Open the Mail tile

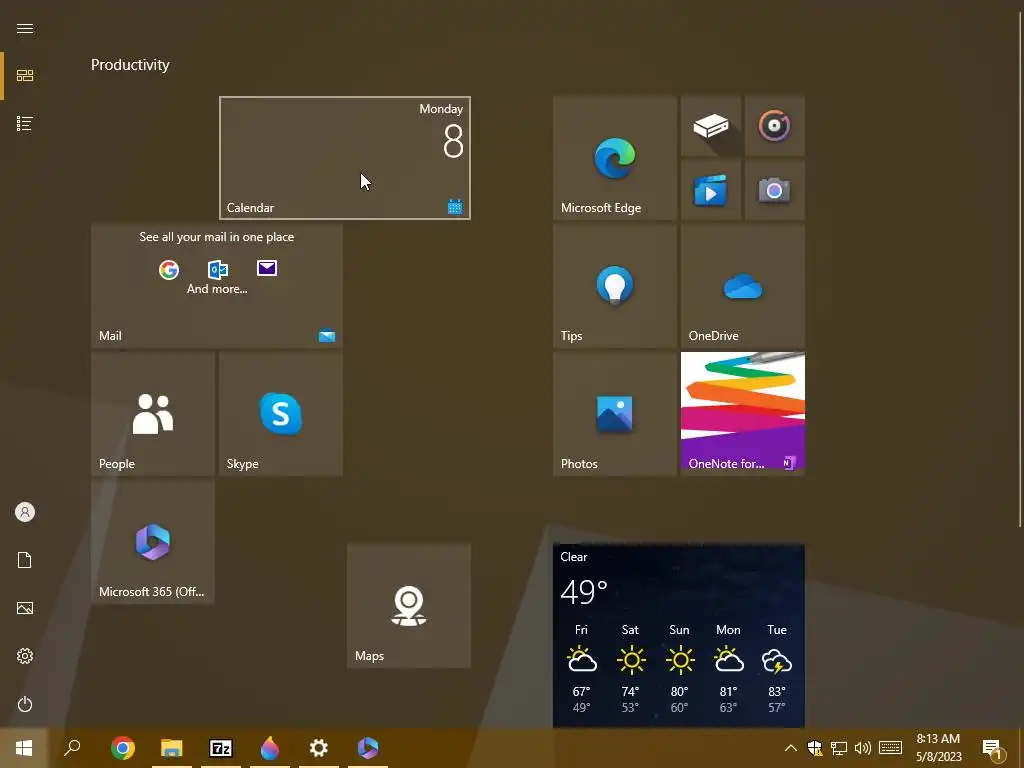[x=217, y=285]
